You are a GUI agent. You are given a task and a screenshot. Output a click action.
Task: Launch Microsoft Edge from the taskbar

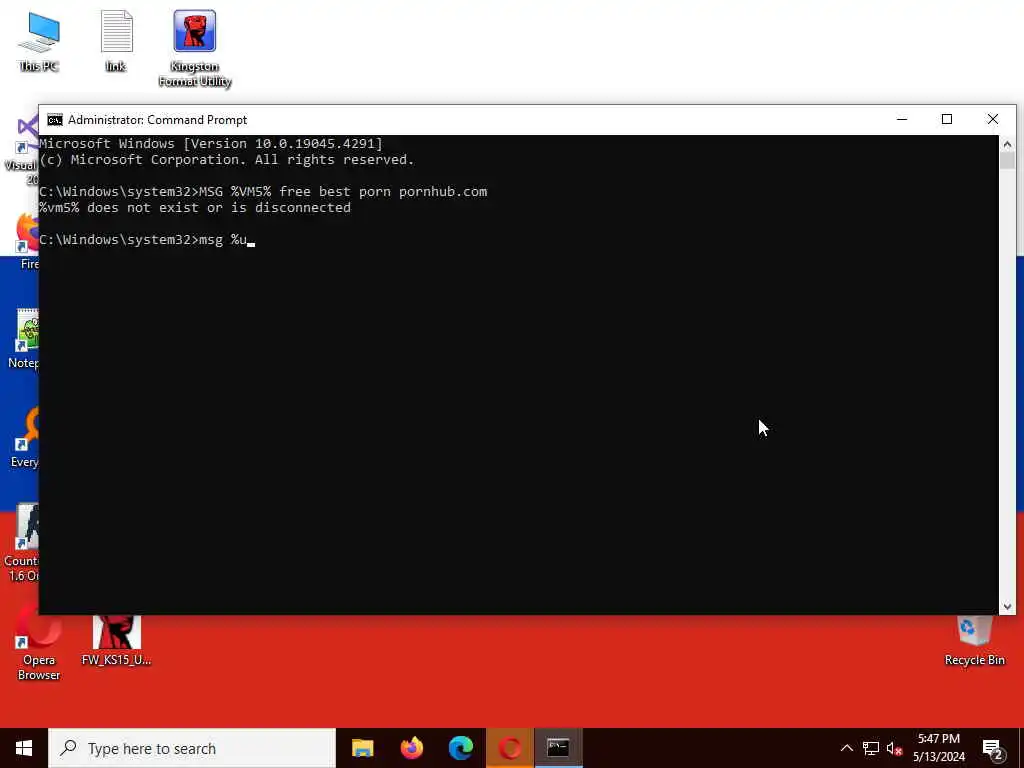click(x=460, y=748)
